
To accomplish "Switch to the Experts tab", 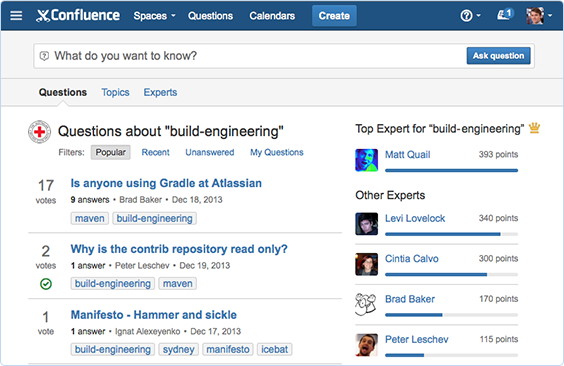I will (160, 92).
